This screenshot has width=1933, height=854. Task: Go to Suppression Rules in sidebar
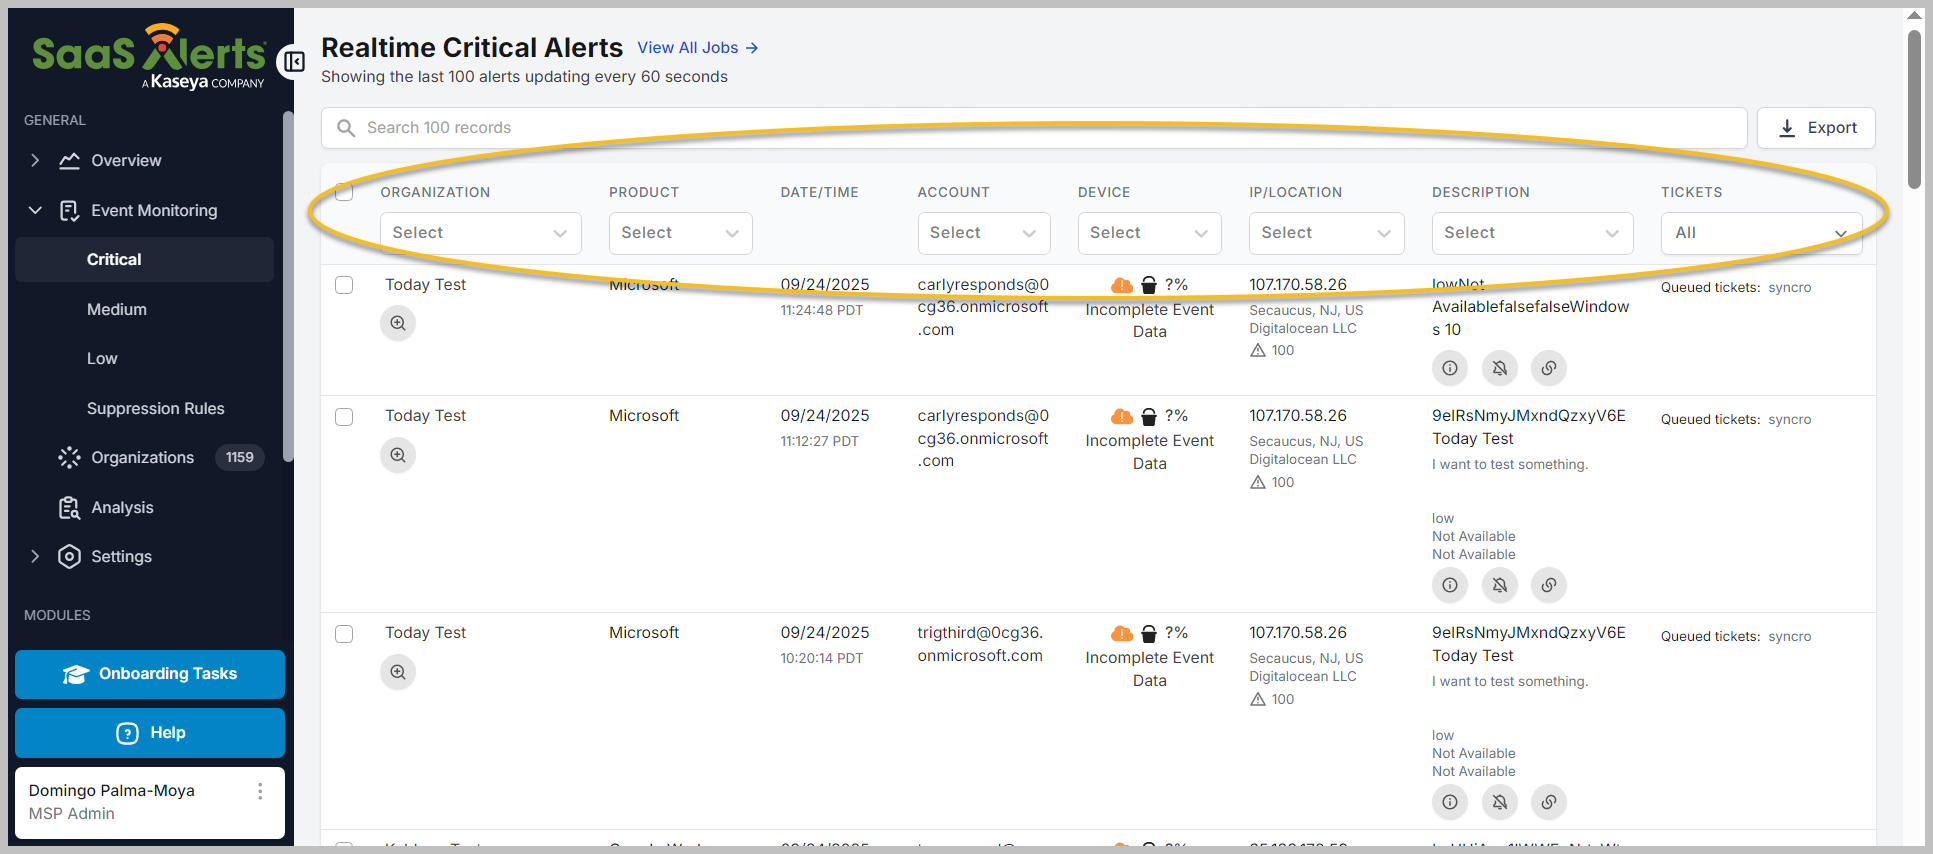point(155,409)
